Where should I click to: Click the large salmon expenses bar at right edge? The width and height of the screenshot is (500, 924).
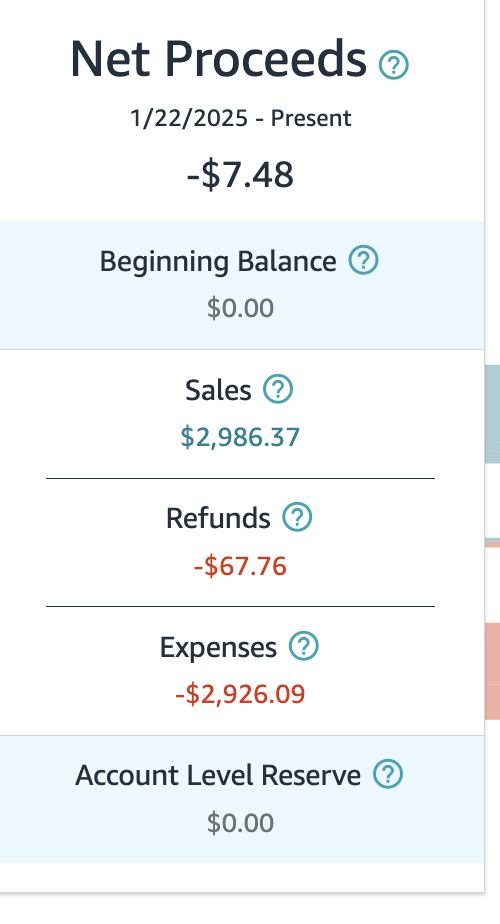pyautogui.click(x=492, y=671)
